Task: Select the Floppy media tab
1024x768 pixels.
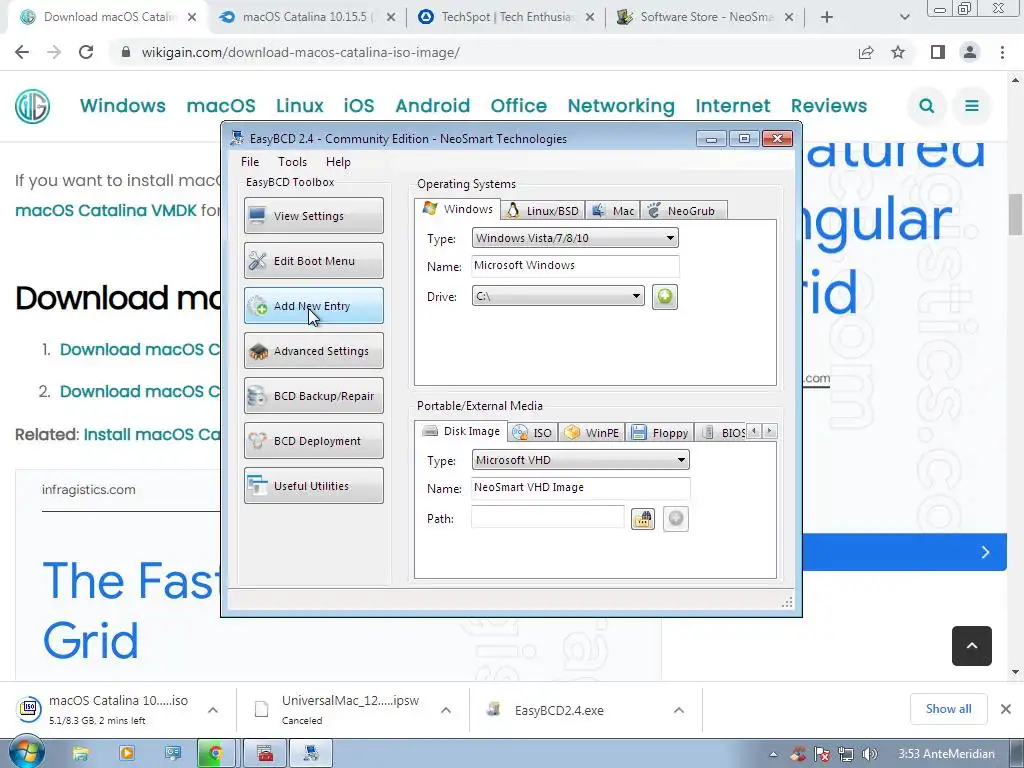Action: [x=660, y=432]
